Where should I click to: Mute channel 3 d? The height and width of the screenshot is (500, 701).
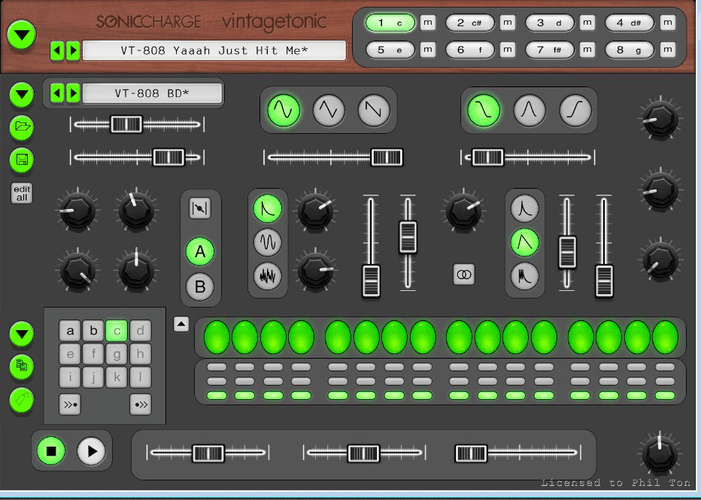587,22
